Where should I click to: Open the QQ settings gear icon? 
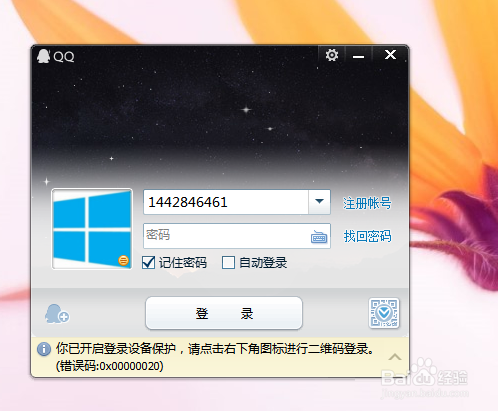[332, 55]
